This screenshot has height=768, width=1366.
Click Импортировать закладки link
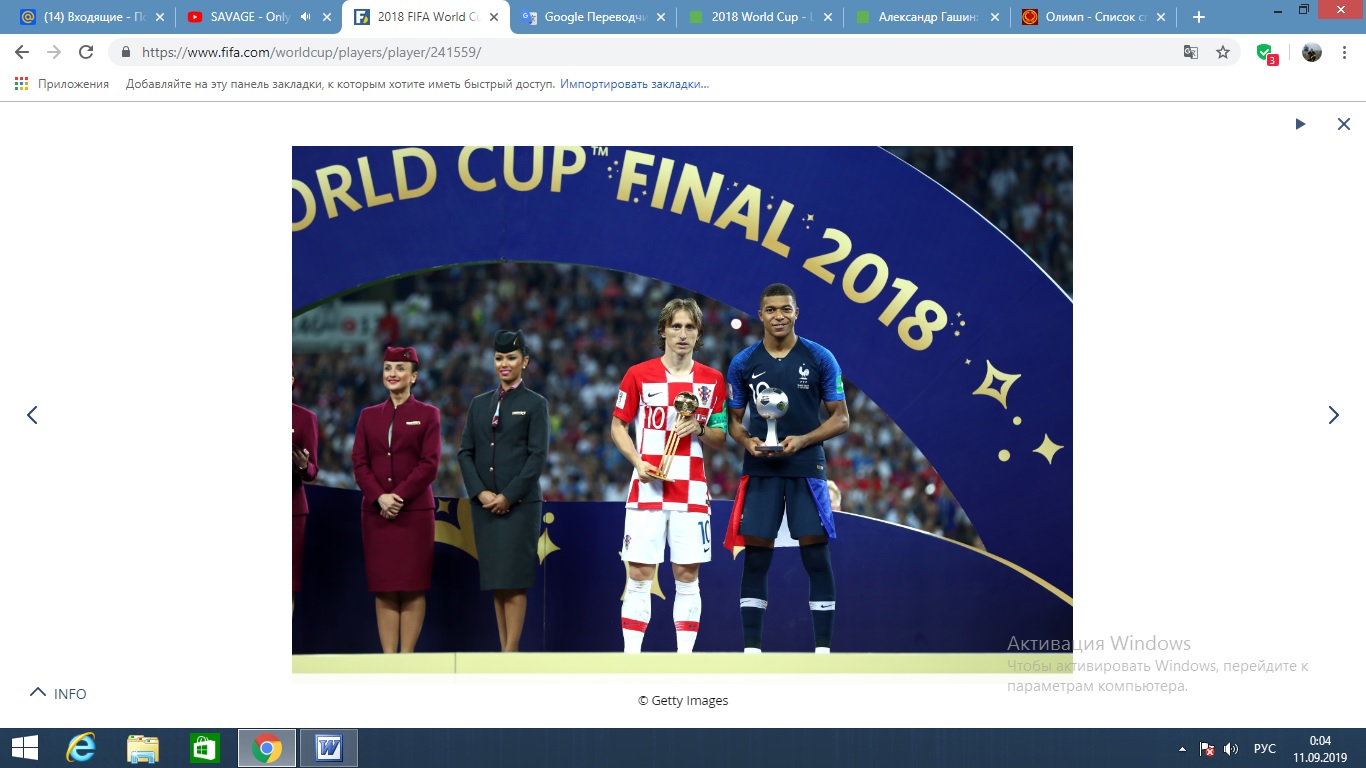click(634, 84)
